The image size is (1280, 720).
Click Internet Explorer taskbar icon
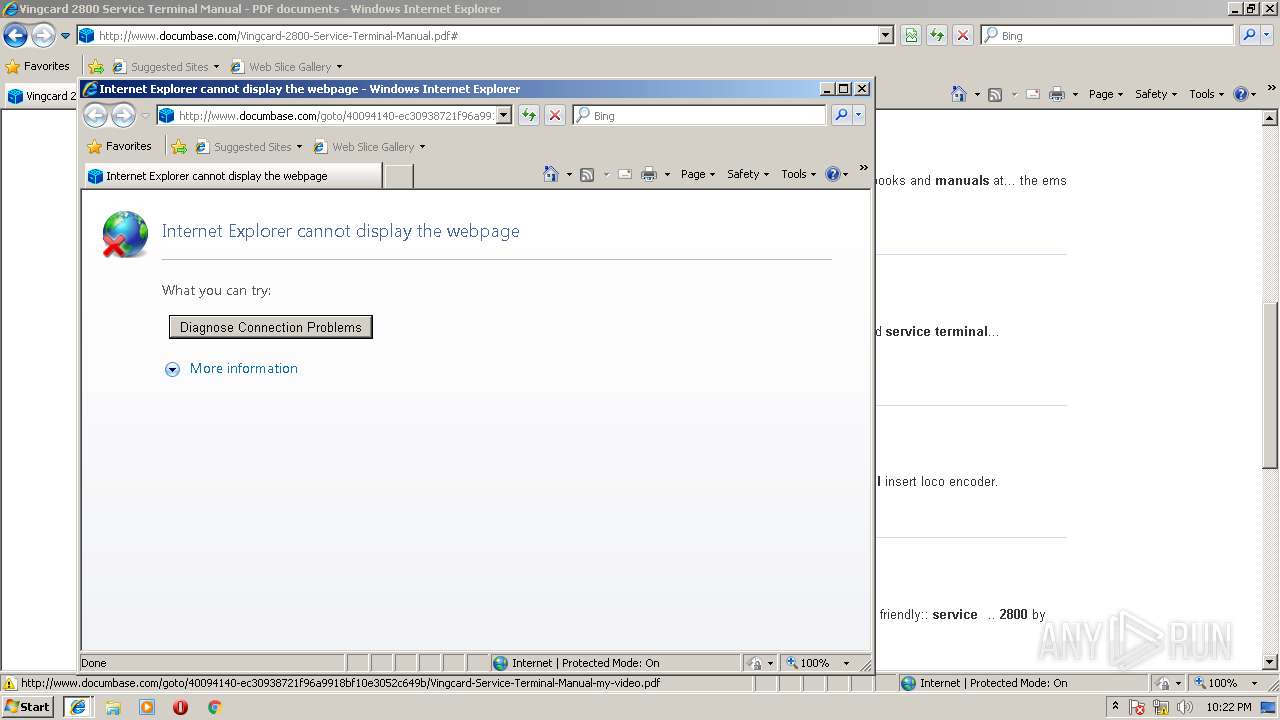[78, 707]
